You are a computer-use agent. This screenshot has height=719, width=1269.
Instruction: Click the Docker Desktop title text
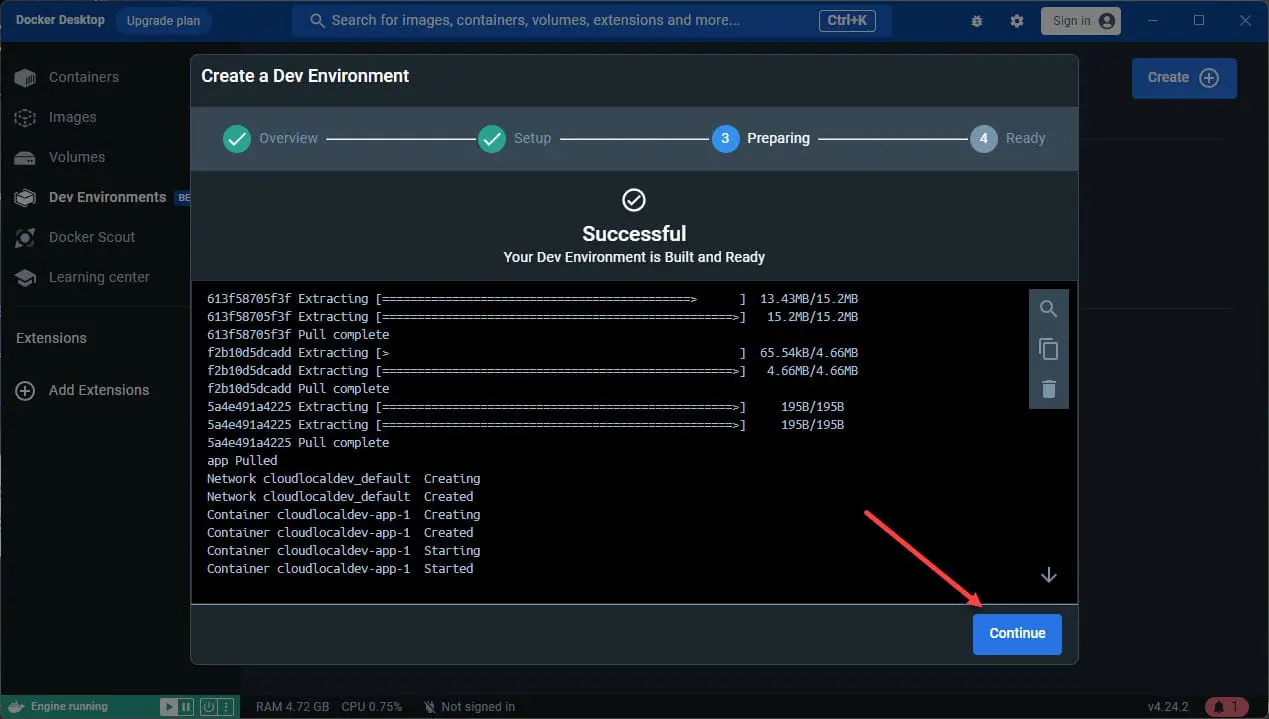click(60, 20)
